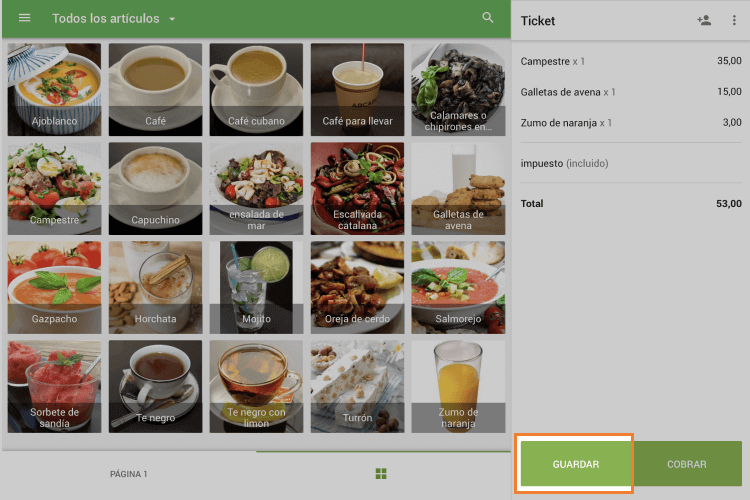The width and height of the screenshot is (750, 500).
Task: Add Sorbete de sandía item
Action: (x=55, y=387)
